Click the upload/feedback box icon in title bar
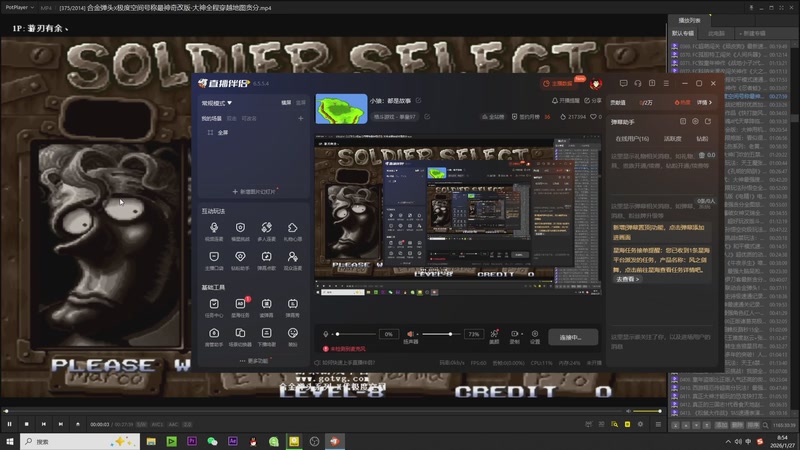The image size is (800, 450). coord(652,83)
